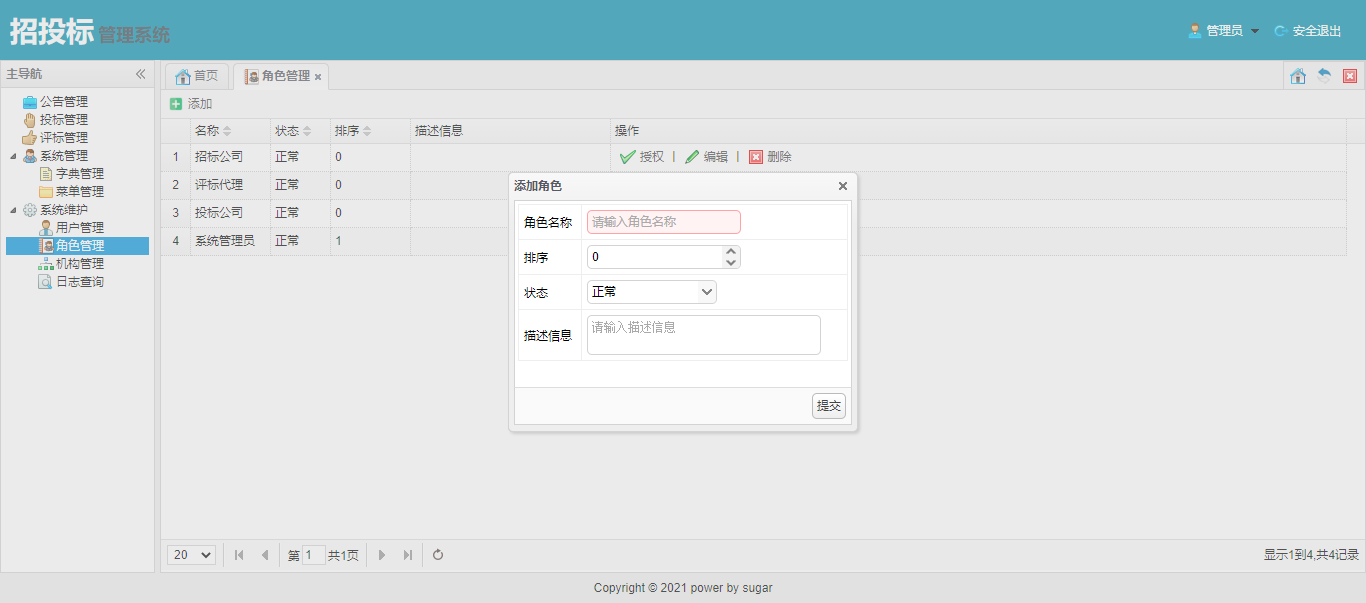The height and width of the screenshot is (603, 1366).
Task: Open 字典管理 document item
Action: [x=80, y=173]
